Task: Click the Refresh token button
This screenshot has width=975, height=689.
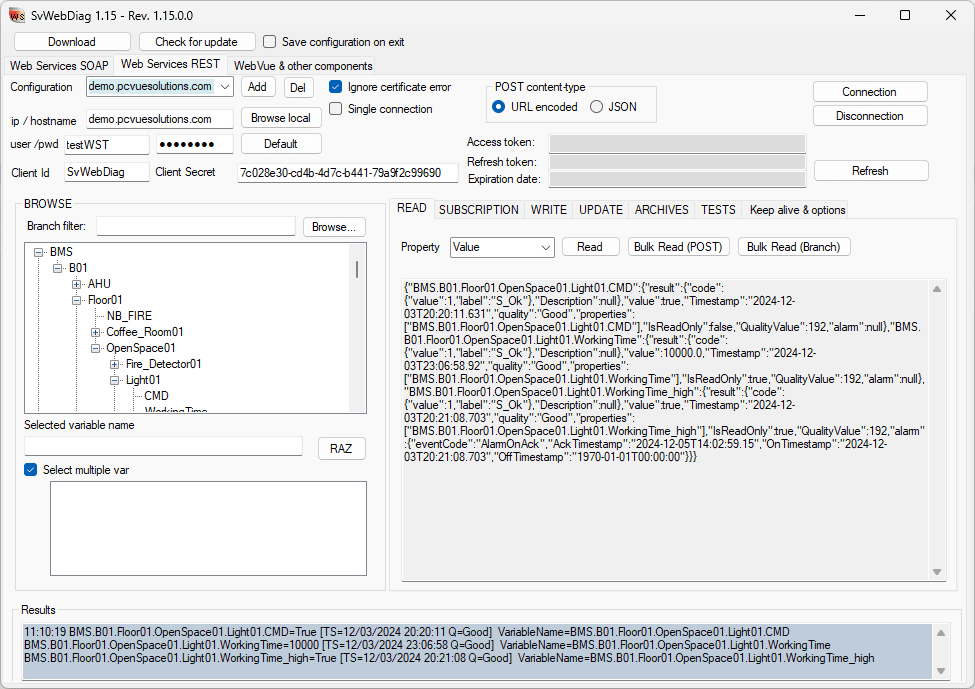Action: pos(871,171)
